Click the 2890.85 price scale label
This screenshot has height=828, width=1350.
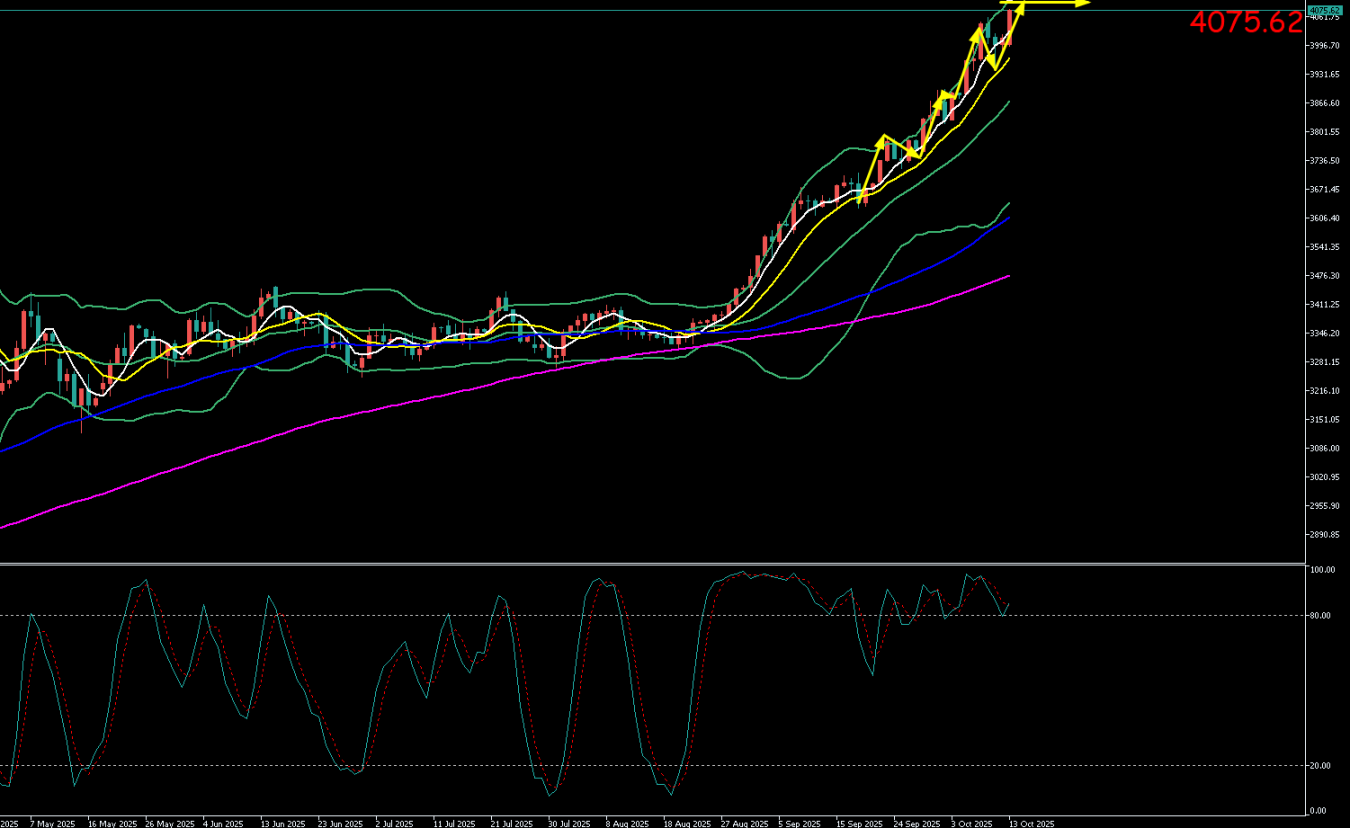click(x=1325, y=535)
